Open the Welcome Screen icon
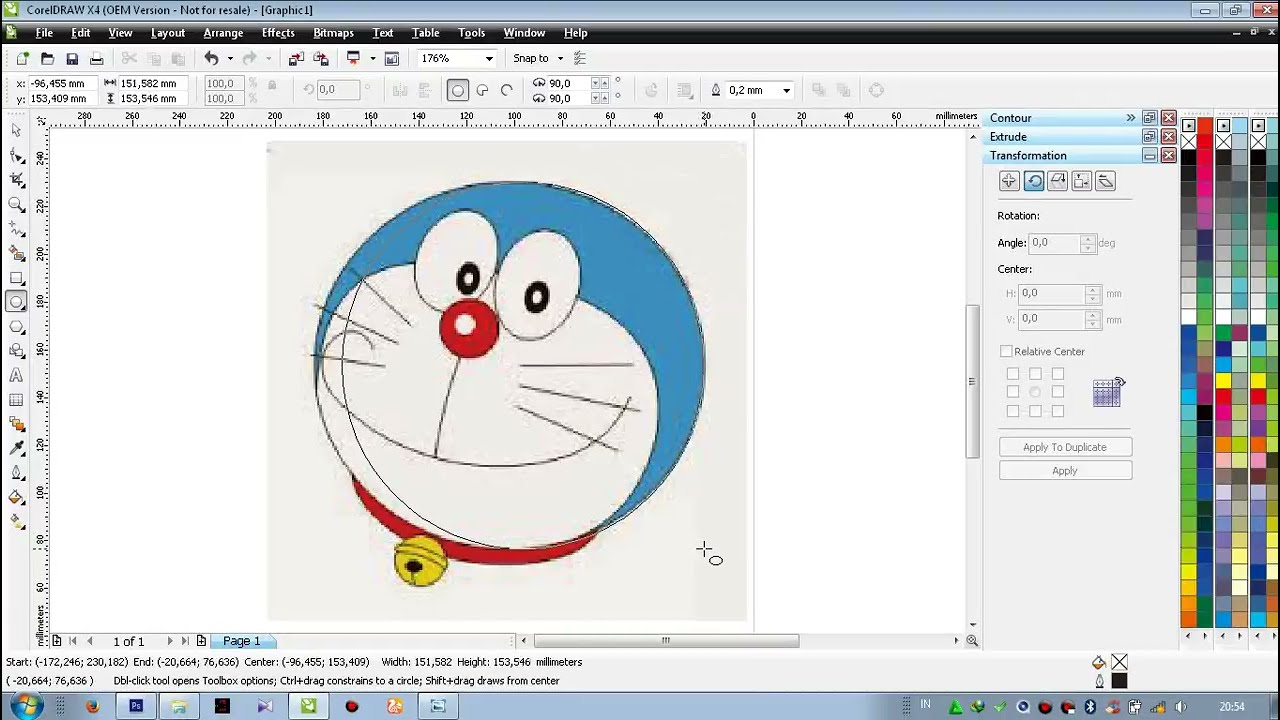 pyautogui.click(x=392, y=59)
